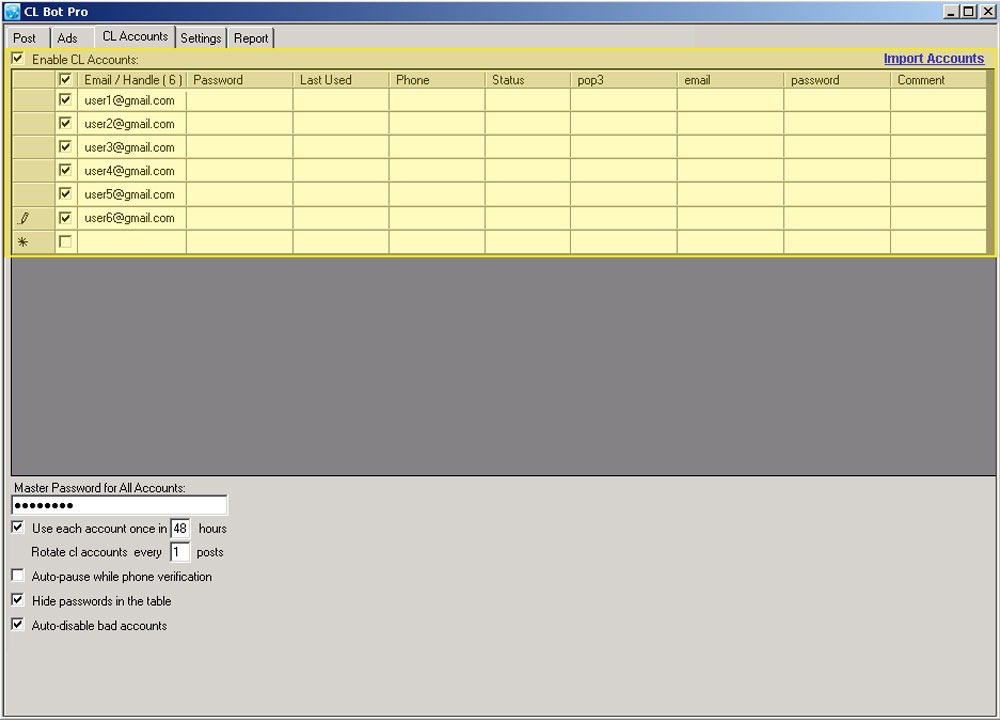Click the rotate posts field showing 1
Viewport: 1000px width, 720px height.
[180, 552]
